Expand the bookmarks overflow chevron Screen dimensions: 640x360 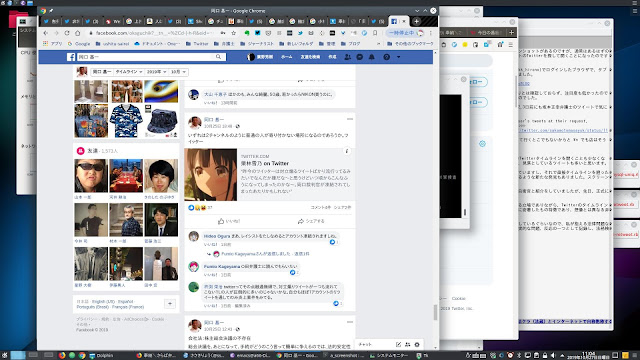pyautogui.click(x=378, y=44)
